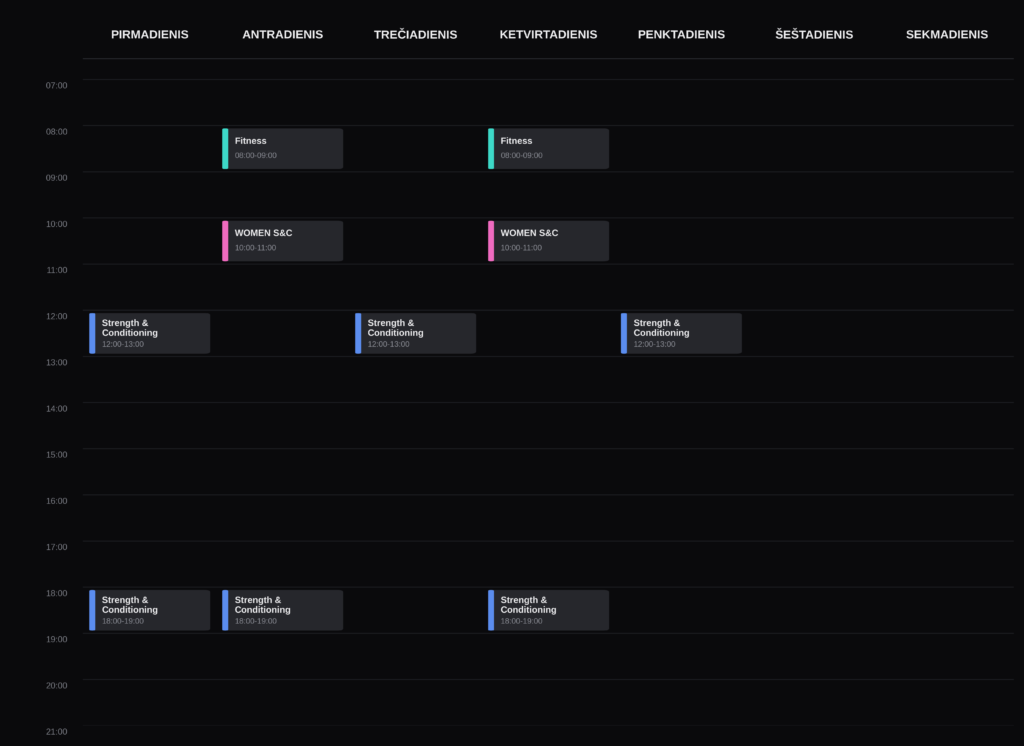Select the Trečiadienis day header
Screen dimensions: 1024x746
(415, 34)
